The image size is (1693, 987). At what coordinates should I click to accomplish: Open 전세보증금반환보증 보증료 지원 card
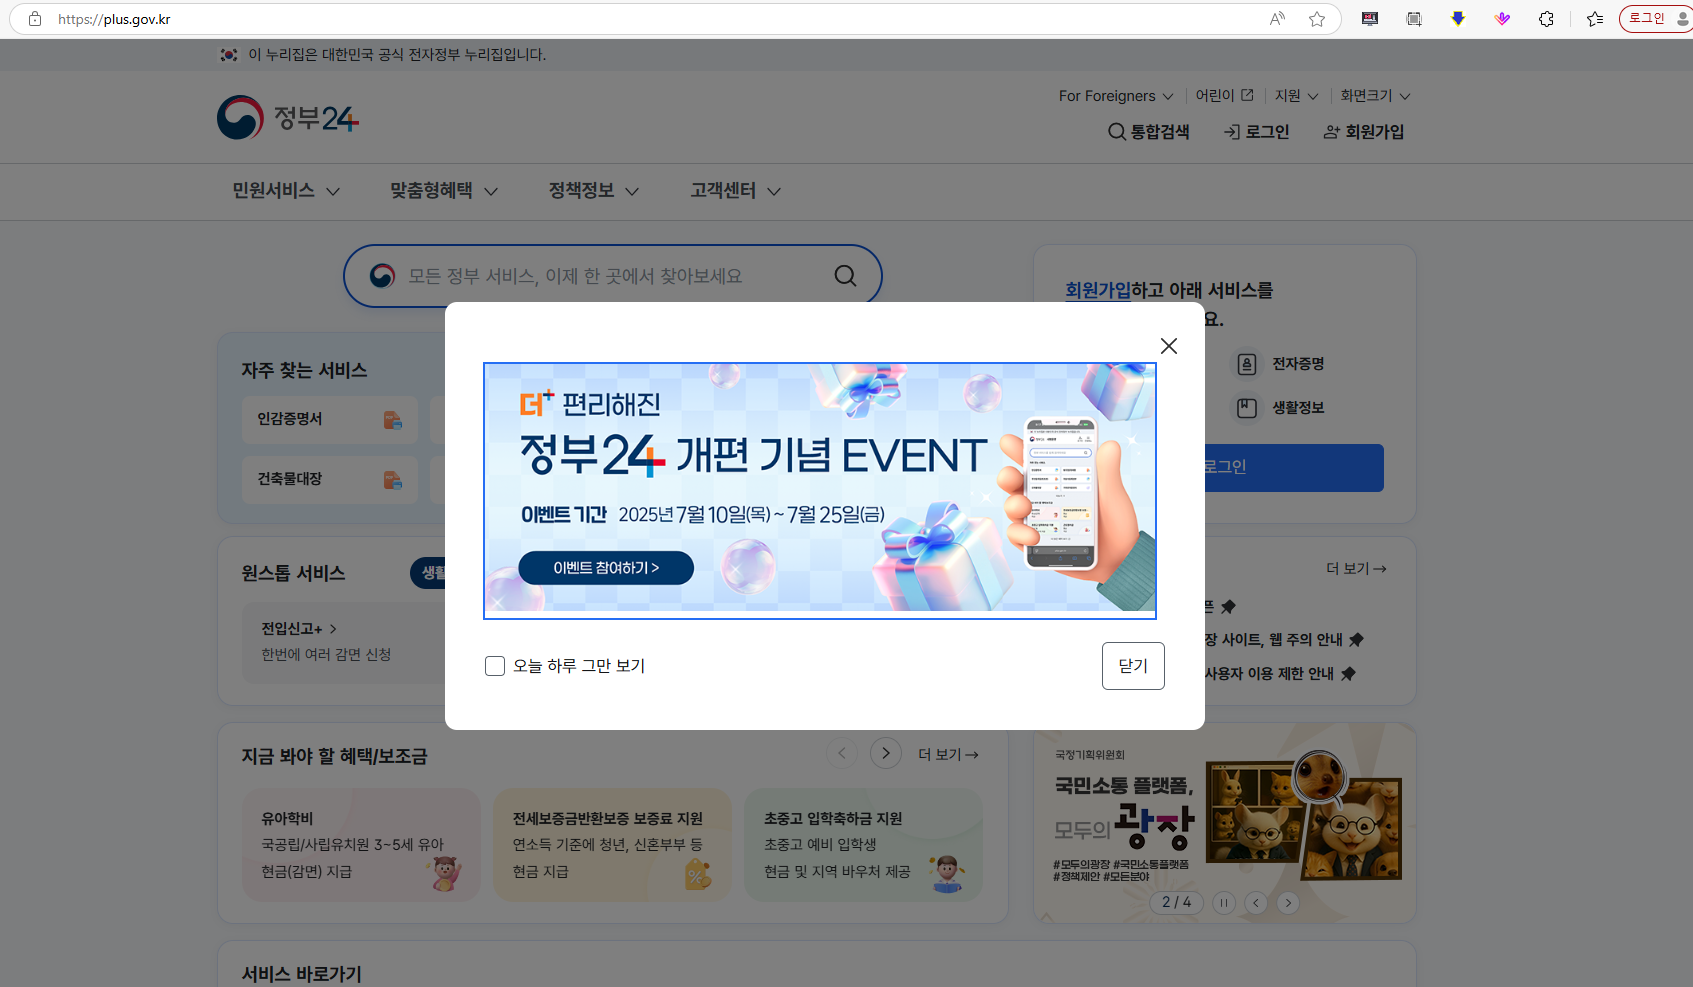pos(613,845)
